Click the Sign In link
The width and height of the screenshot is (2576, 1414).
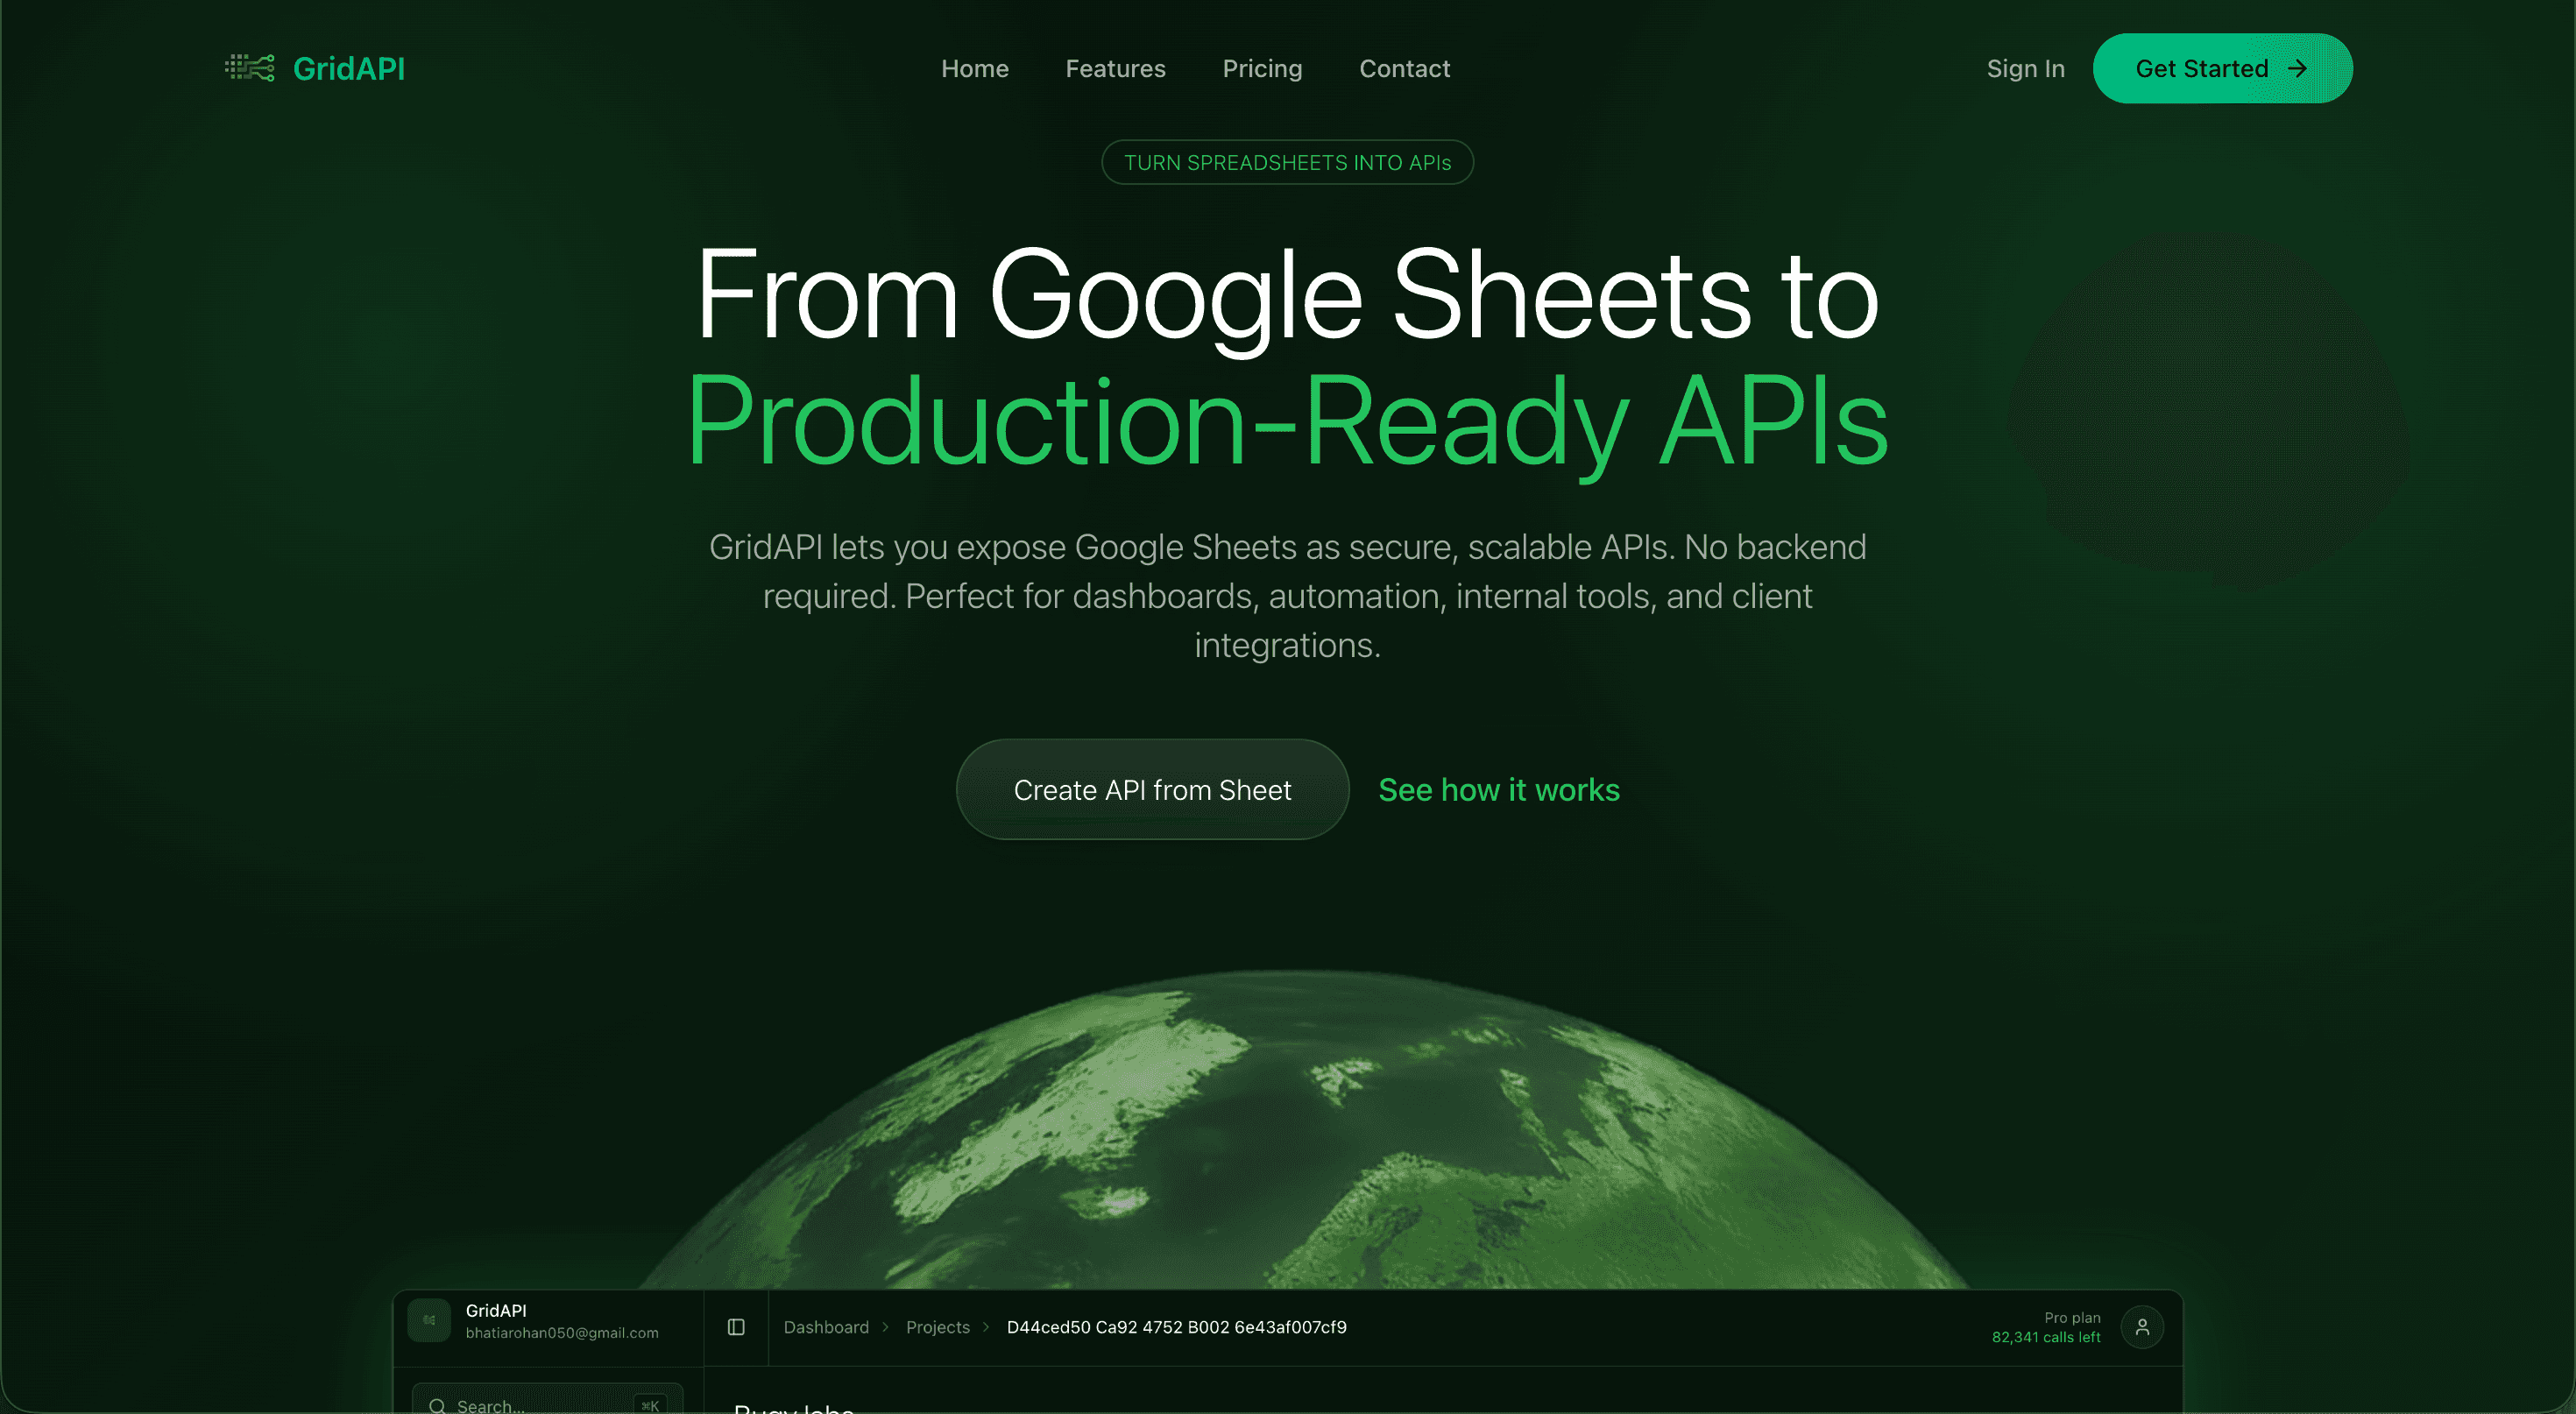point(2025,68)
